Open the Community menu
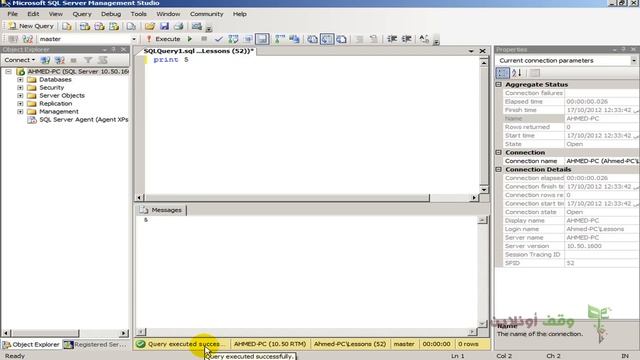The height and width of the screenshot is (360, 640). 207,14
